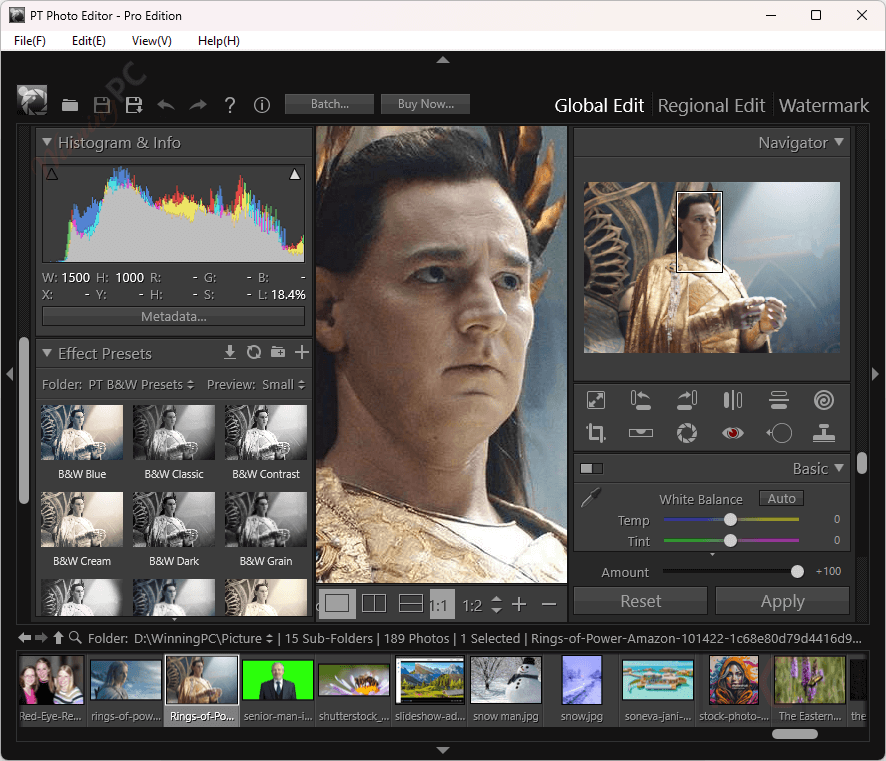886x761 pixels.
Task: Rotate image right with rotate icon
Action: coord(687,400)
